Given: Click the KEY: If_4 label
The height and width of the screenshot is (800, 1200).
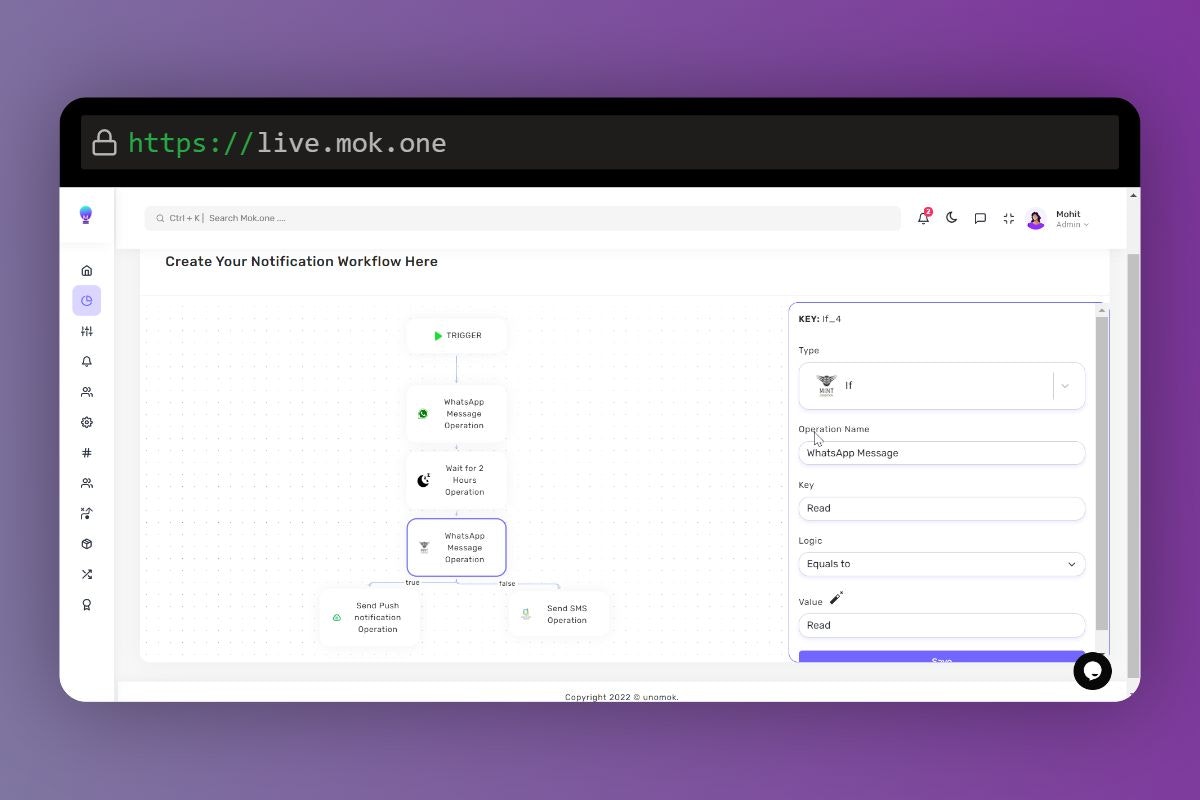Looking at the screenshot, I should (820, 319).
